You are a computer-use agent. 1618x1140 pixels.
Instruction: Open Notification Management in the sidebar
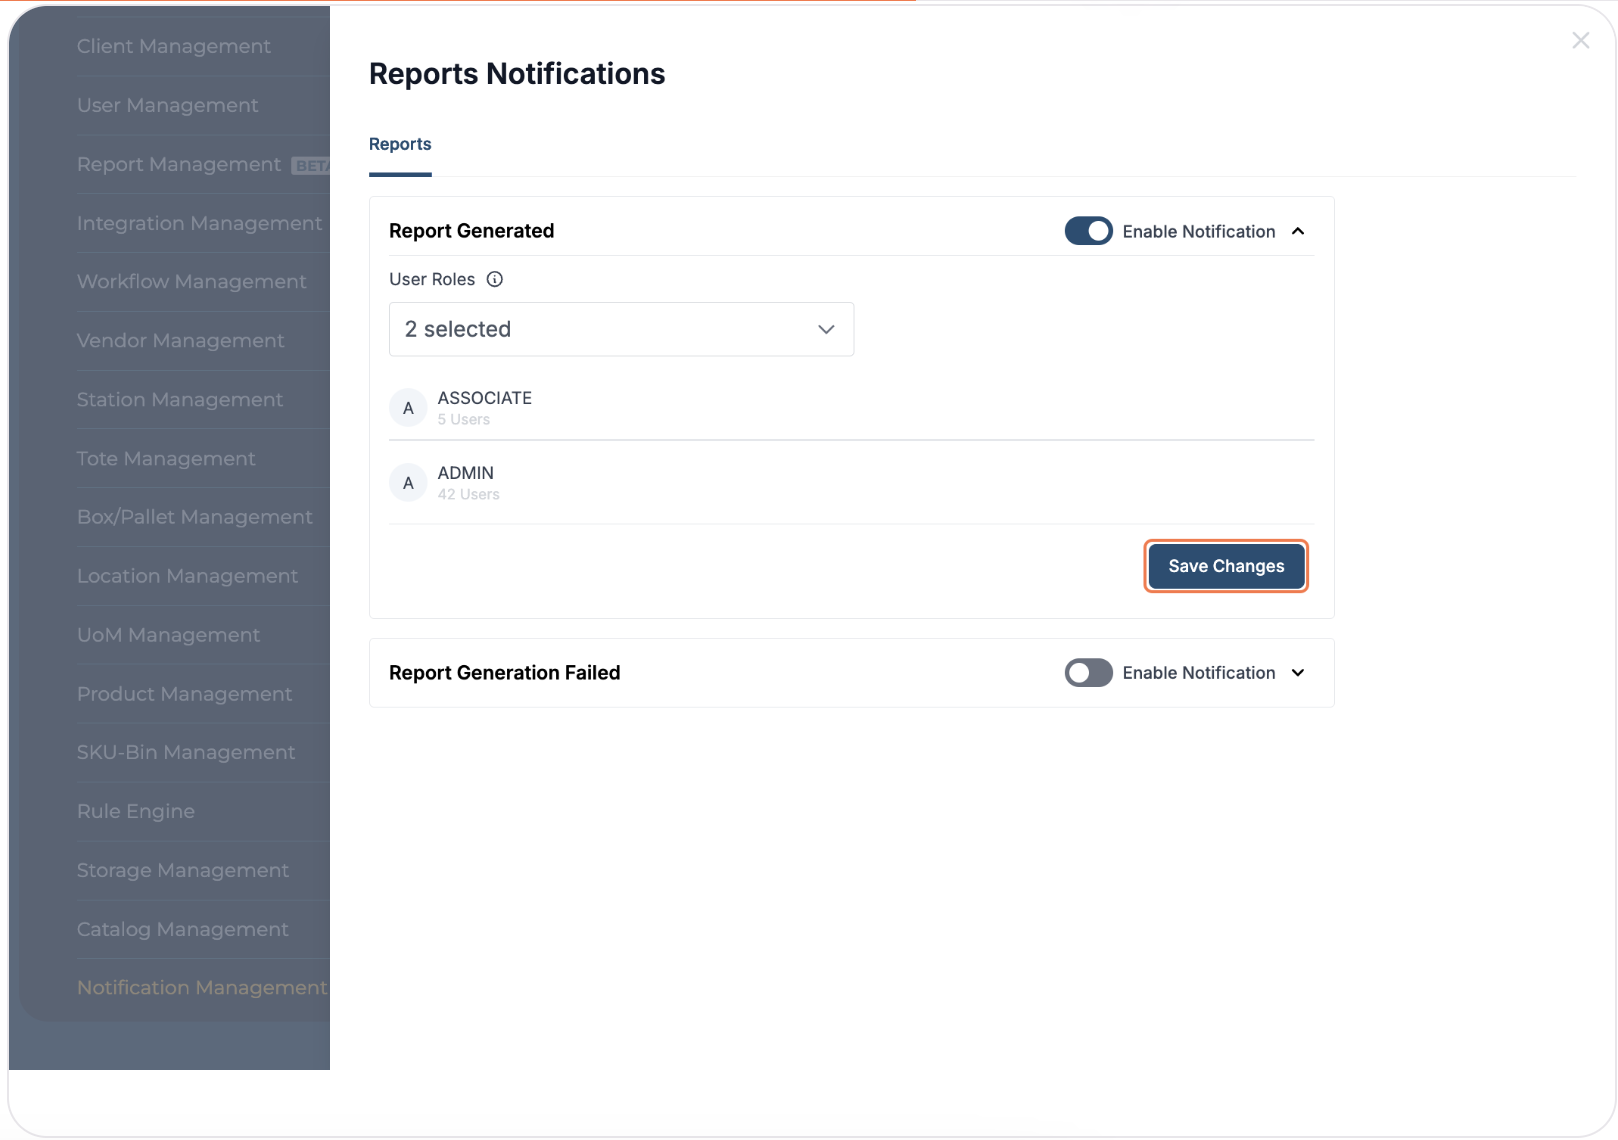pyautogui.click(x=202, y=988)
